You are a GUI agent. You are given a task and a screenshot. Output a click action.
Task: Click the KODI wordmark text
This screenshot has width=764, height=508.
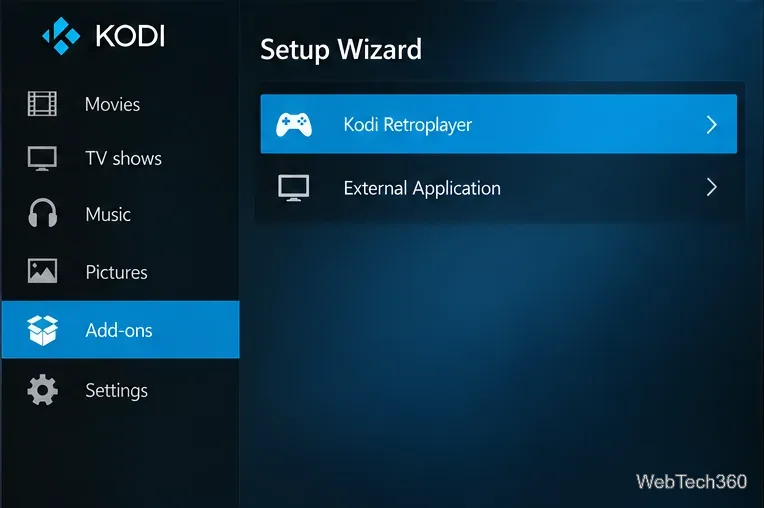(130, 36)
